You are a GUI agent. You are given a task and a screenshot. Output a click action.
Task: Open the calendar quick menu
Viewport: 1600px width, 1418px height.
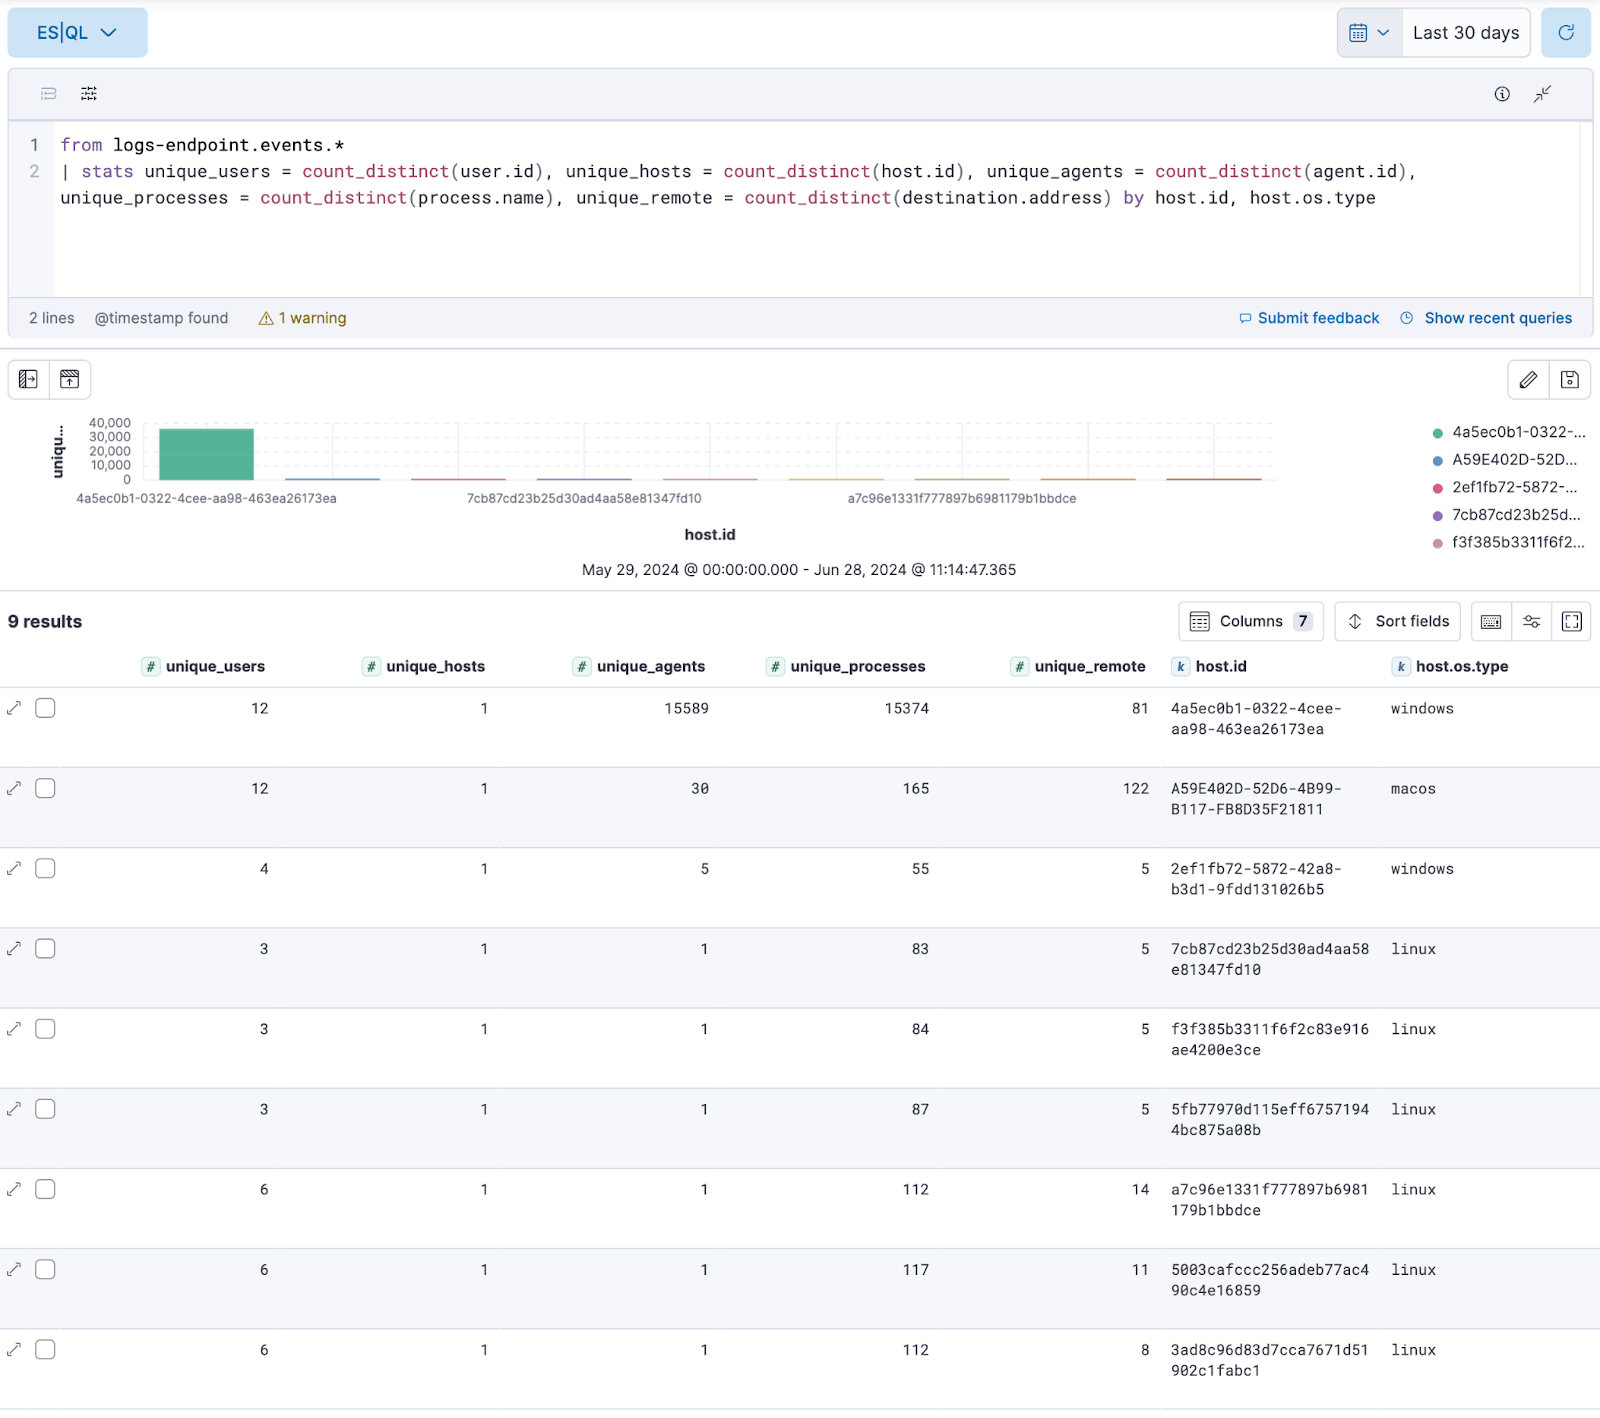tap(1369, 33)
